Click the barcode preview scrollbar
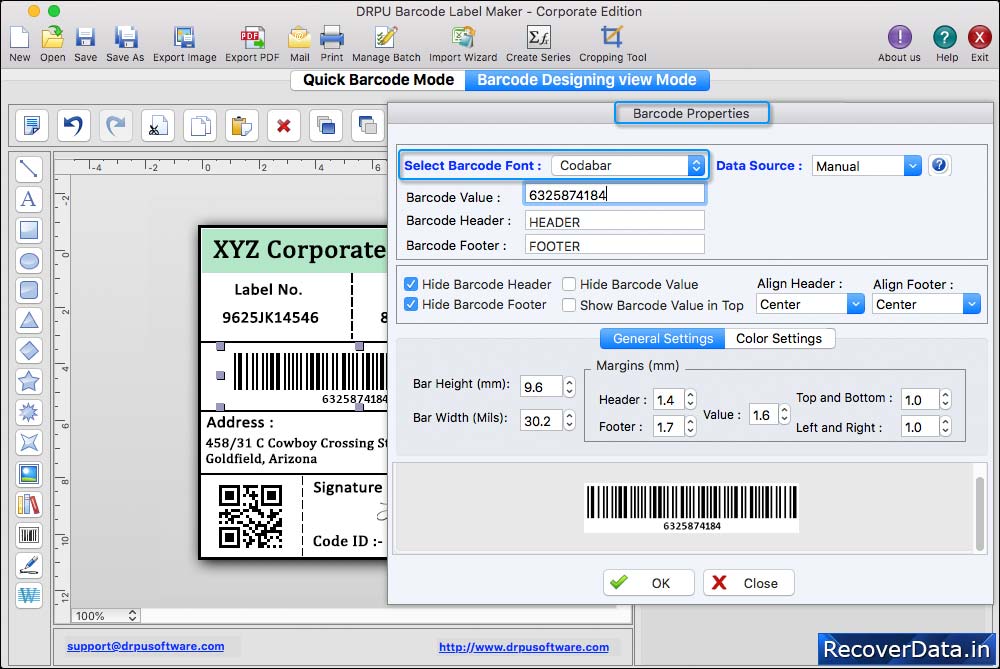This screenshot has height=669, width=1000. pyautogui.click(x=980, y=513)
